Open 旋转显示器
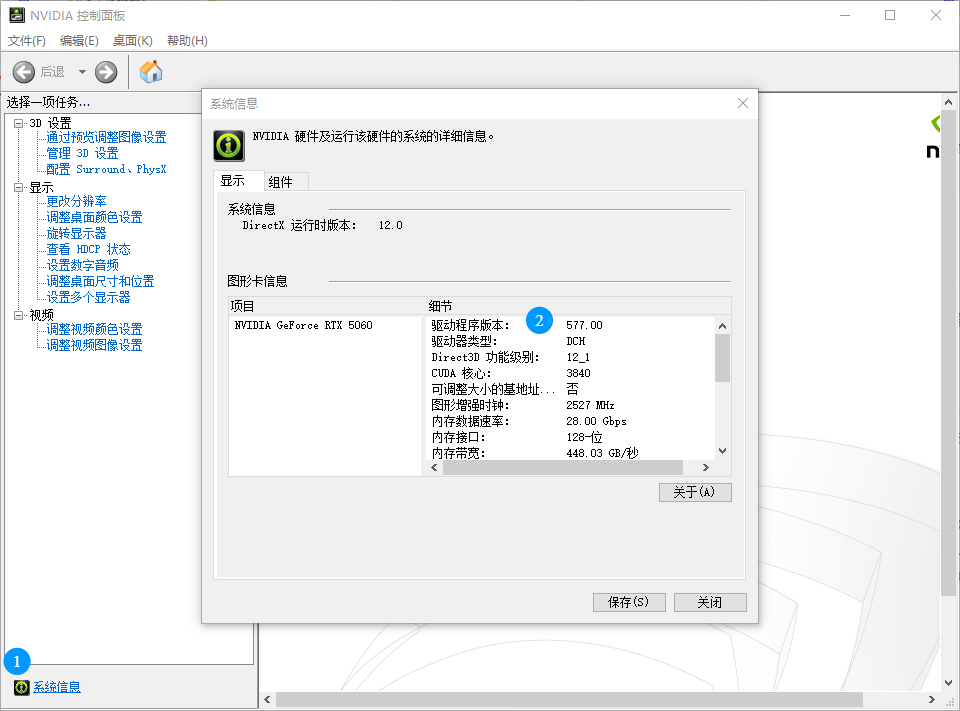The width and height of the screenshot is (960, 711). [77, 233]
